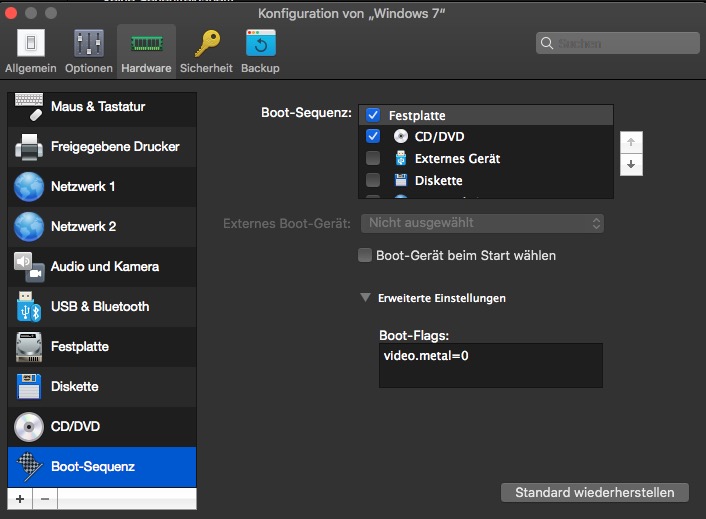Open the Allgemein settings icon
The height and width of the screenshot is (519, 706).
[31, 43]
